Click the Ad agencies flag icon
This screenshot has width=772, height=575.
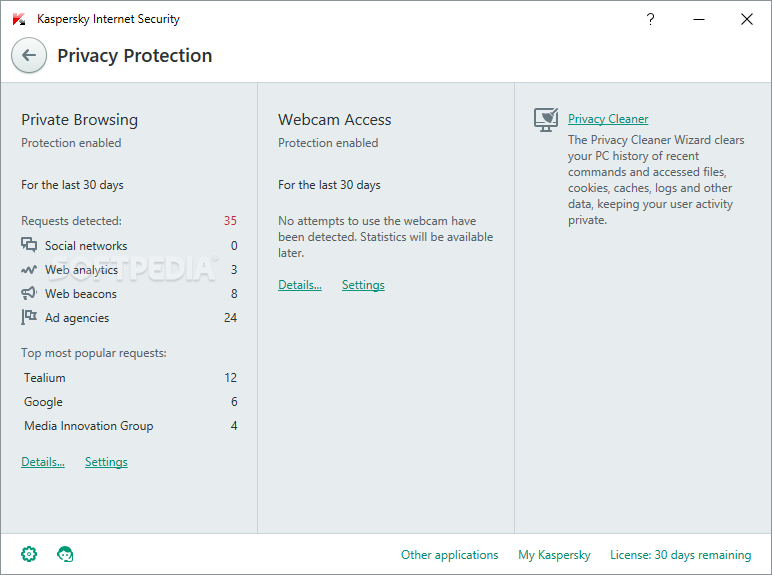29,317
